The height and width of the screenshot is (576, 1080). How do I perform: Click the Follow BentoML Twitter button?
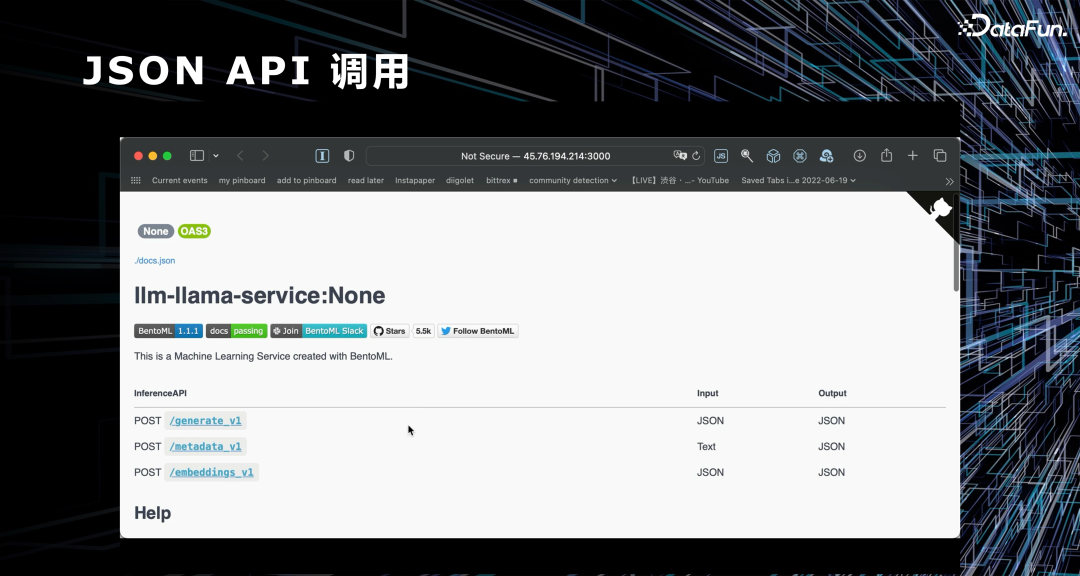coord(478,331)
